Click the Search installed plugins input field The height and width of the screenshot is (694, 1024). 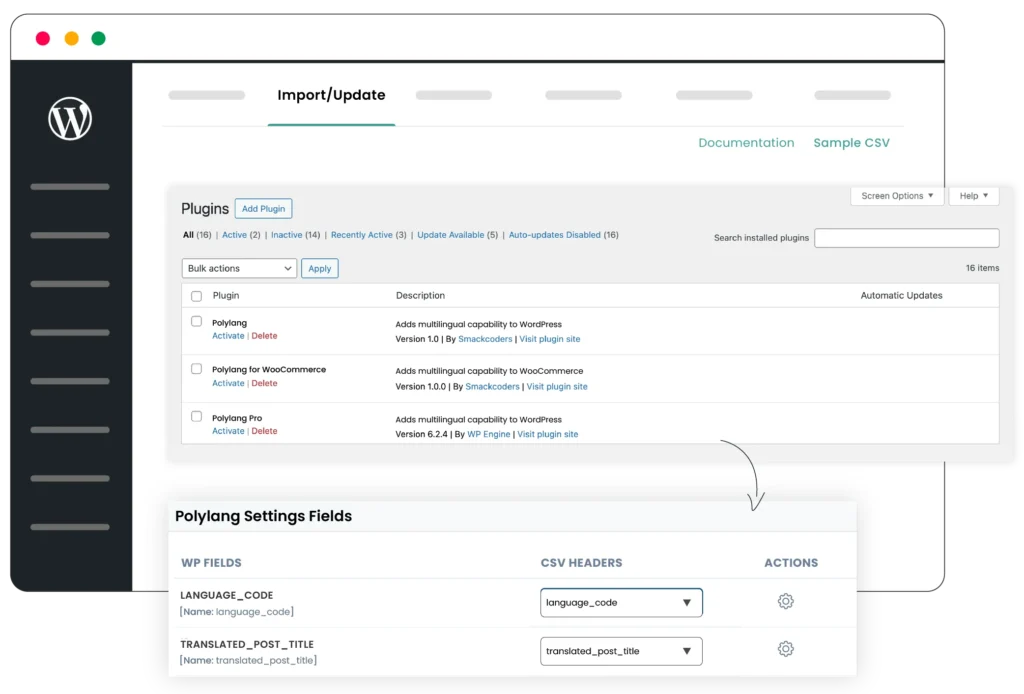coord(906,237)
